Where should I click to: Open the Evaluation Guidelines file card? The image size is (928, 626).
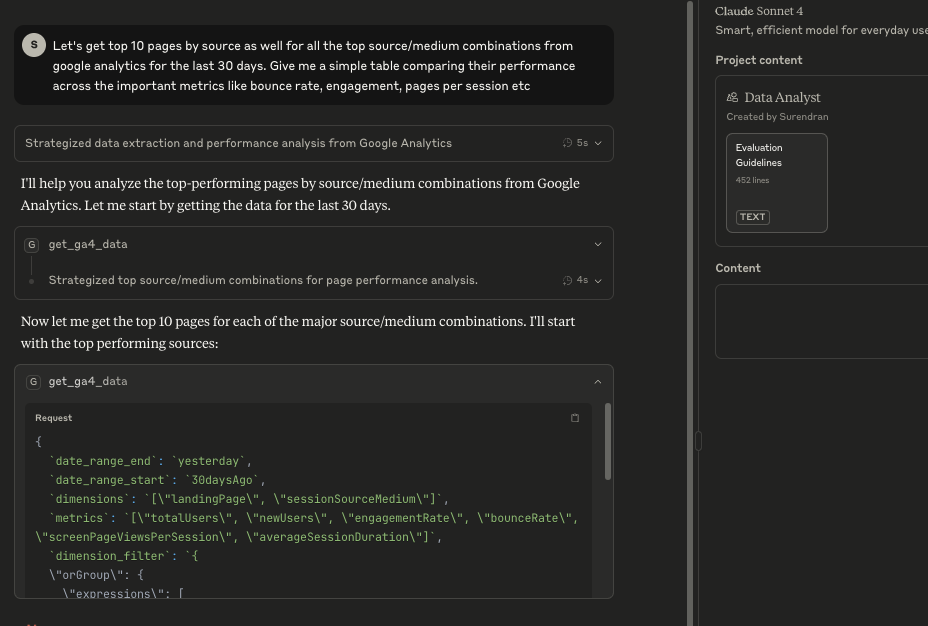[776, 183]
